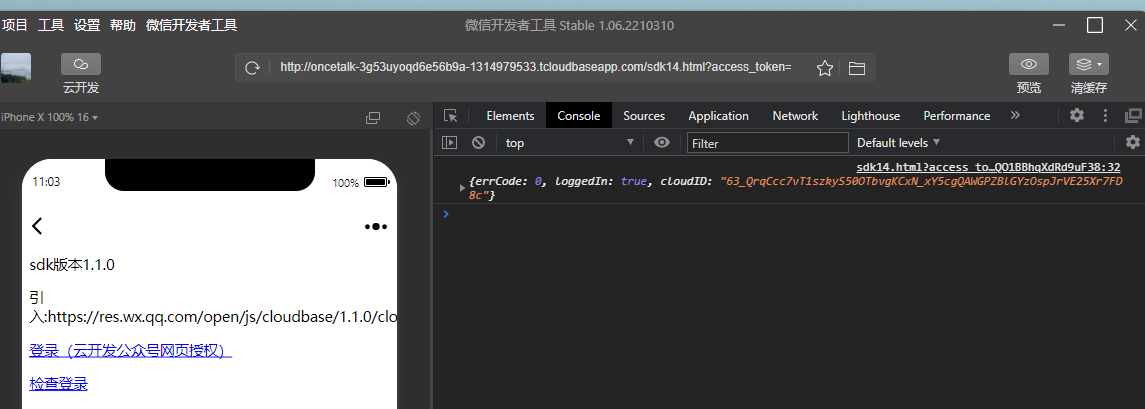Open the 工具 menu
The image size is (1145, 409).
coord(51,26)
